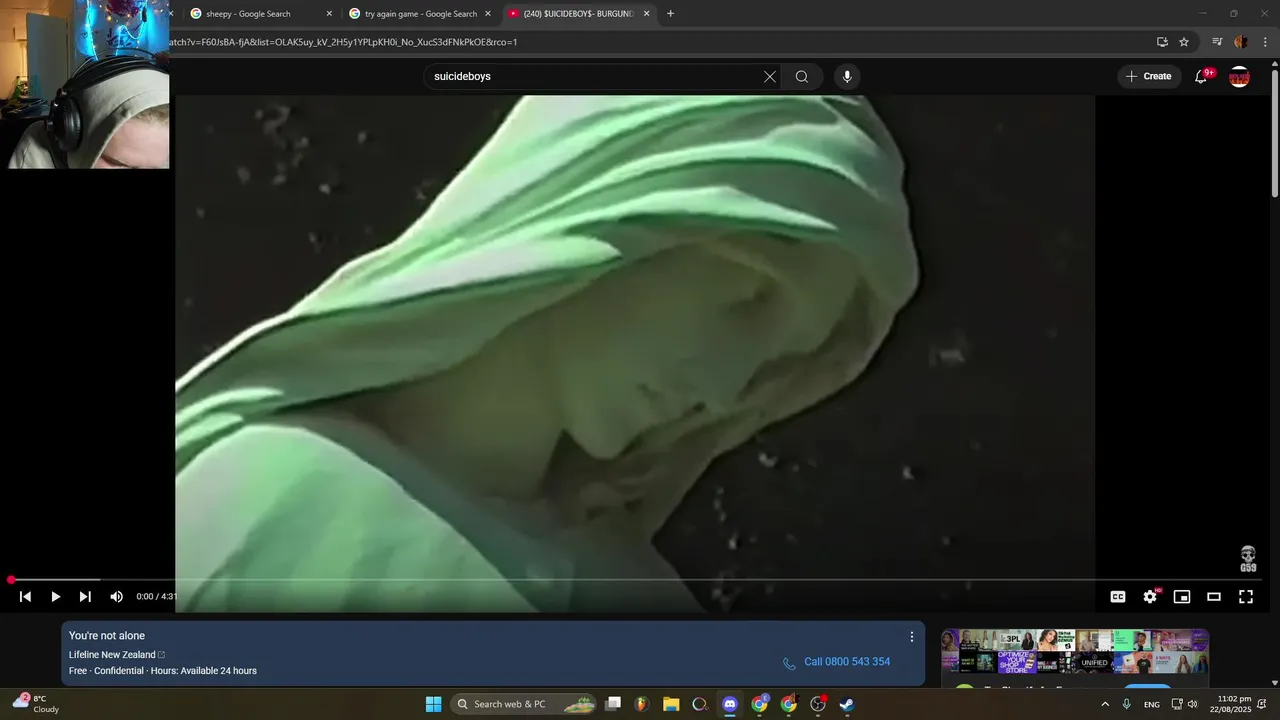Open Chrome media controls
Viewport: 1280px width, 720px height.
[1217, 42]
